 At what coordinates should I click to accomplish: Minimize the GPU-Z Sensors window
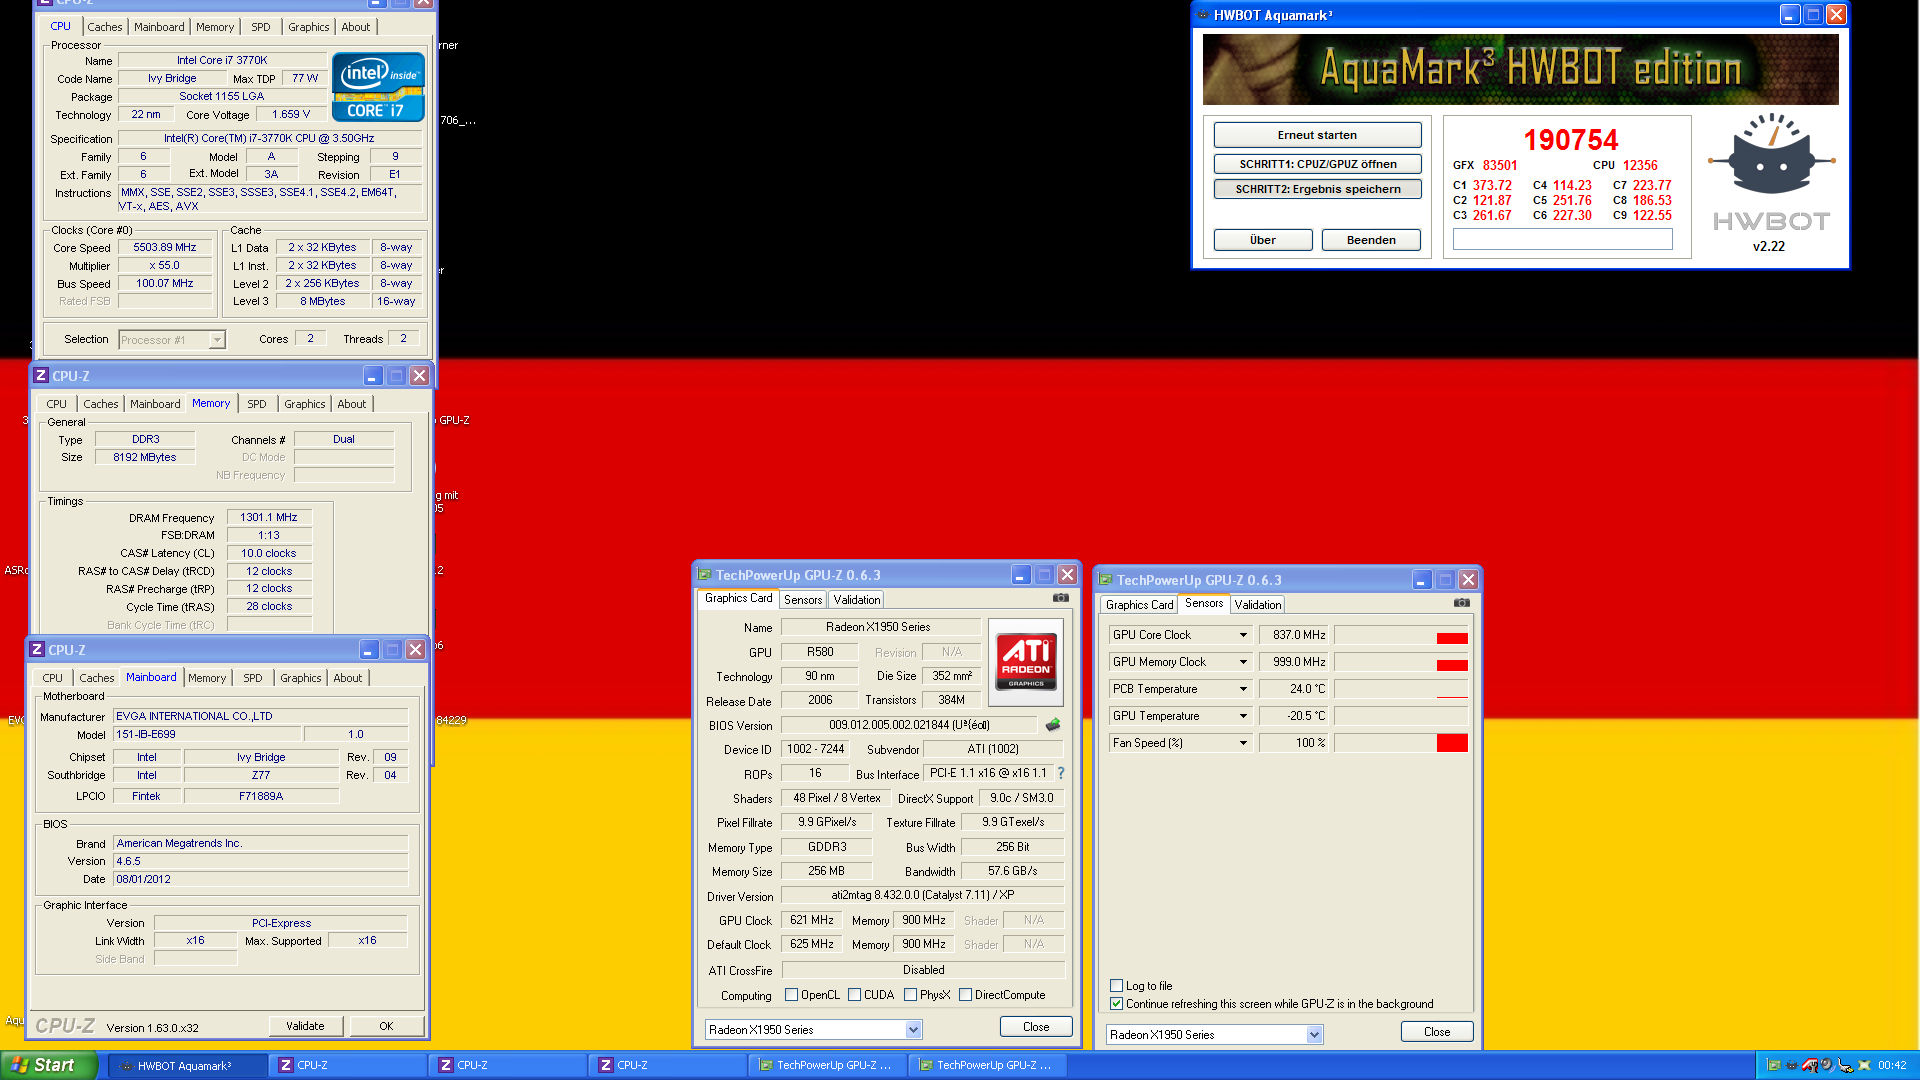[1422, 580]
